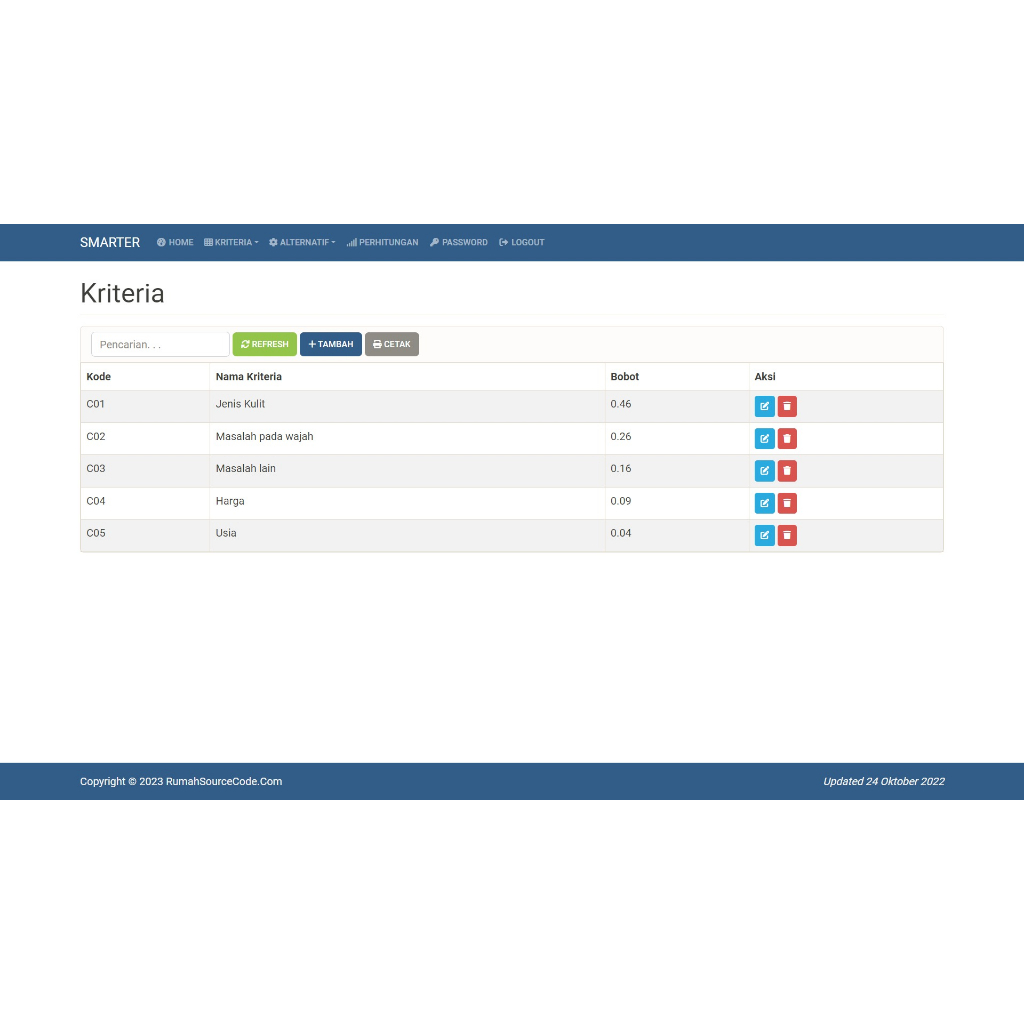Edit the Masalah pada wajah row

point(764,438)
